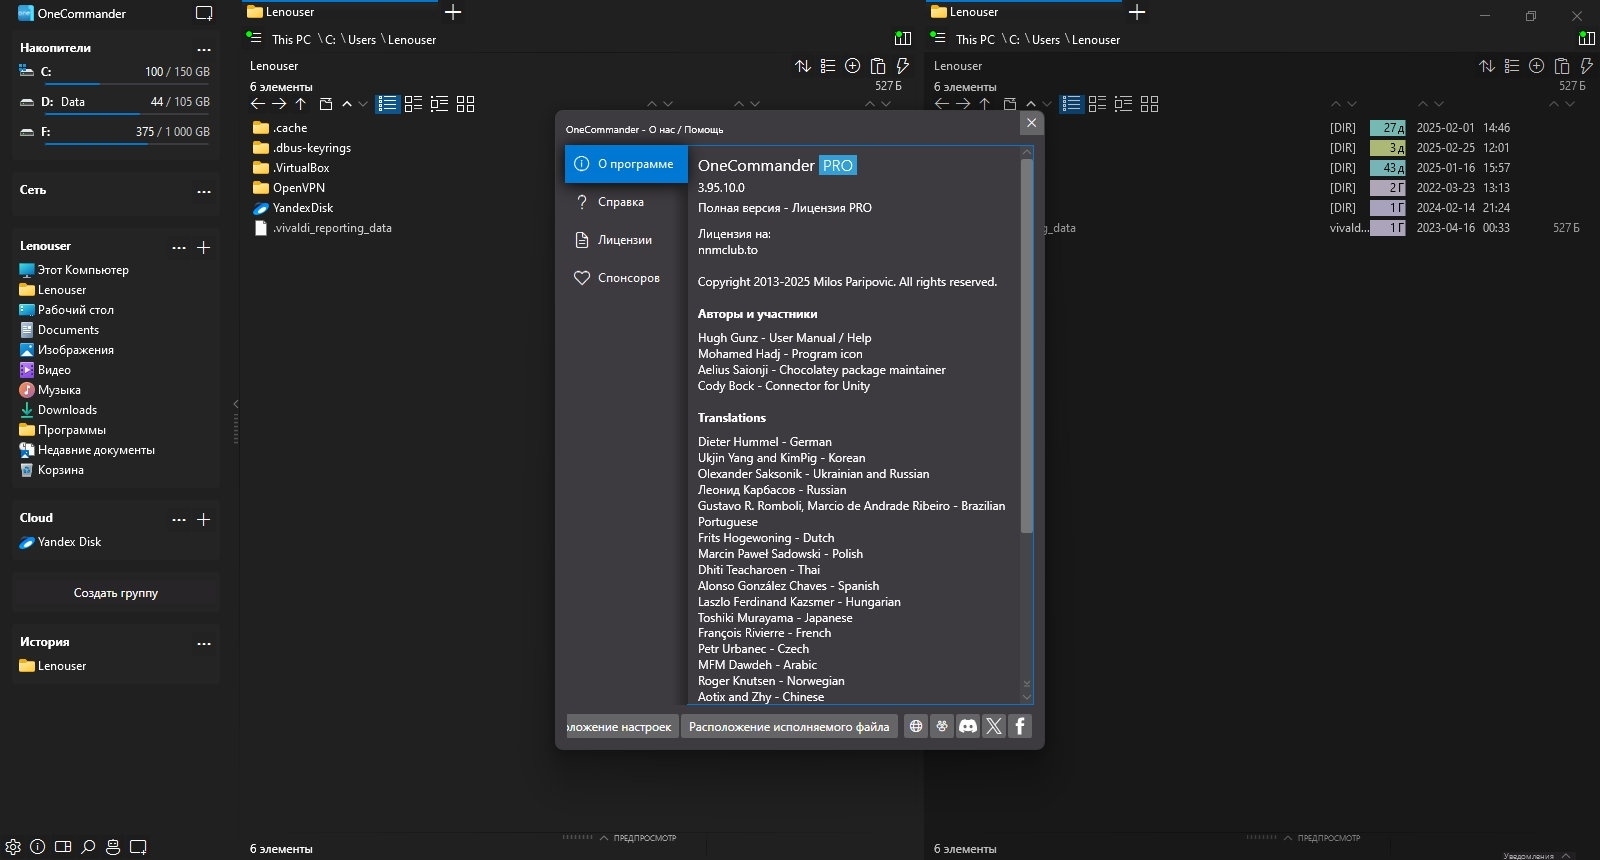
Task: Open new window icon in bottom toolbar
Action: coord(139,847)
